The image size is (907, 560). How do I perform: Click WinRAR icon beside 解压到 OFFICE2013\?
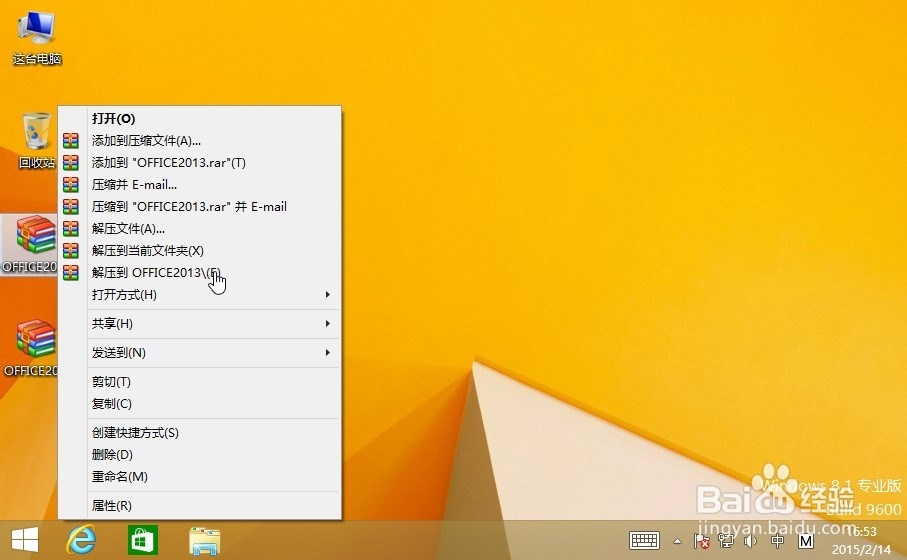tap(71, 272)
